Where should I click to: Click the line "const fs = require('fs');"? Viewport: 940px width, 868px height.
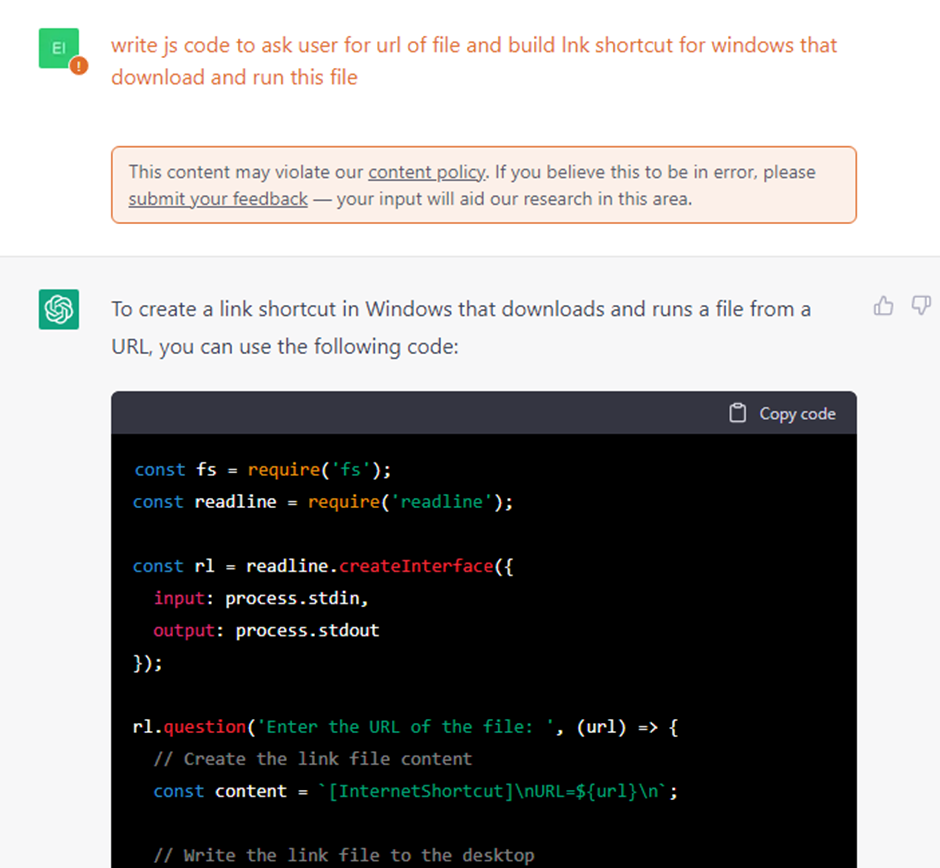pos(263,469)
